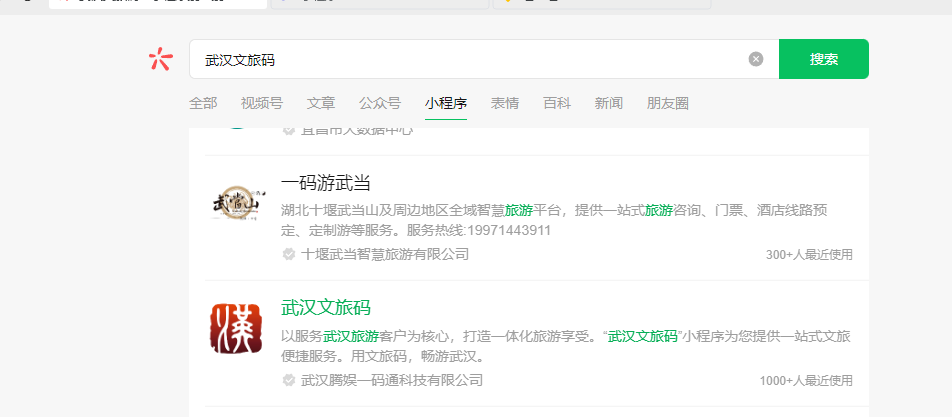
Task: Open the 一码游武当 result title
Action: click(325, 183)
